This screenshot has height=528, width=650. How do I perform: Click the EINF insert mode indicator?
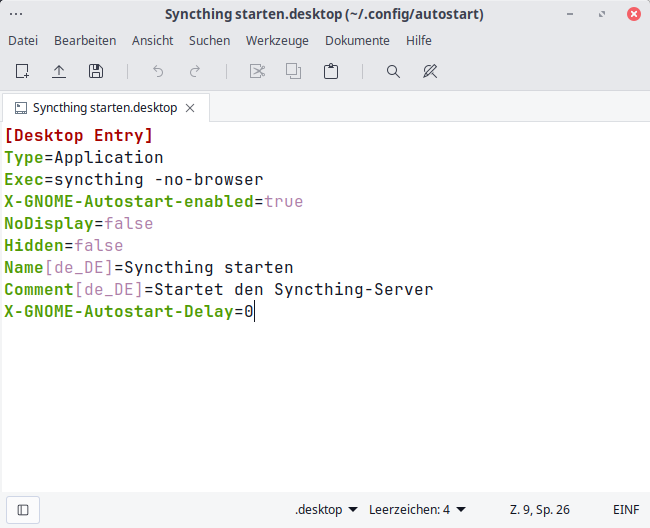click(626, 509)
